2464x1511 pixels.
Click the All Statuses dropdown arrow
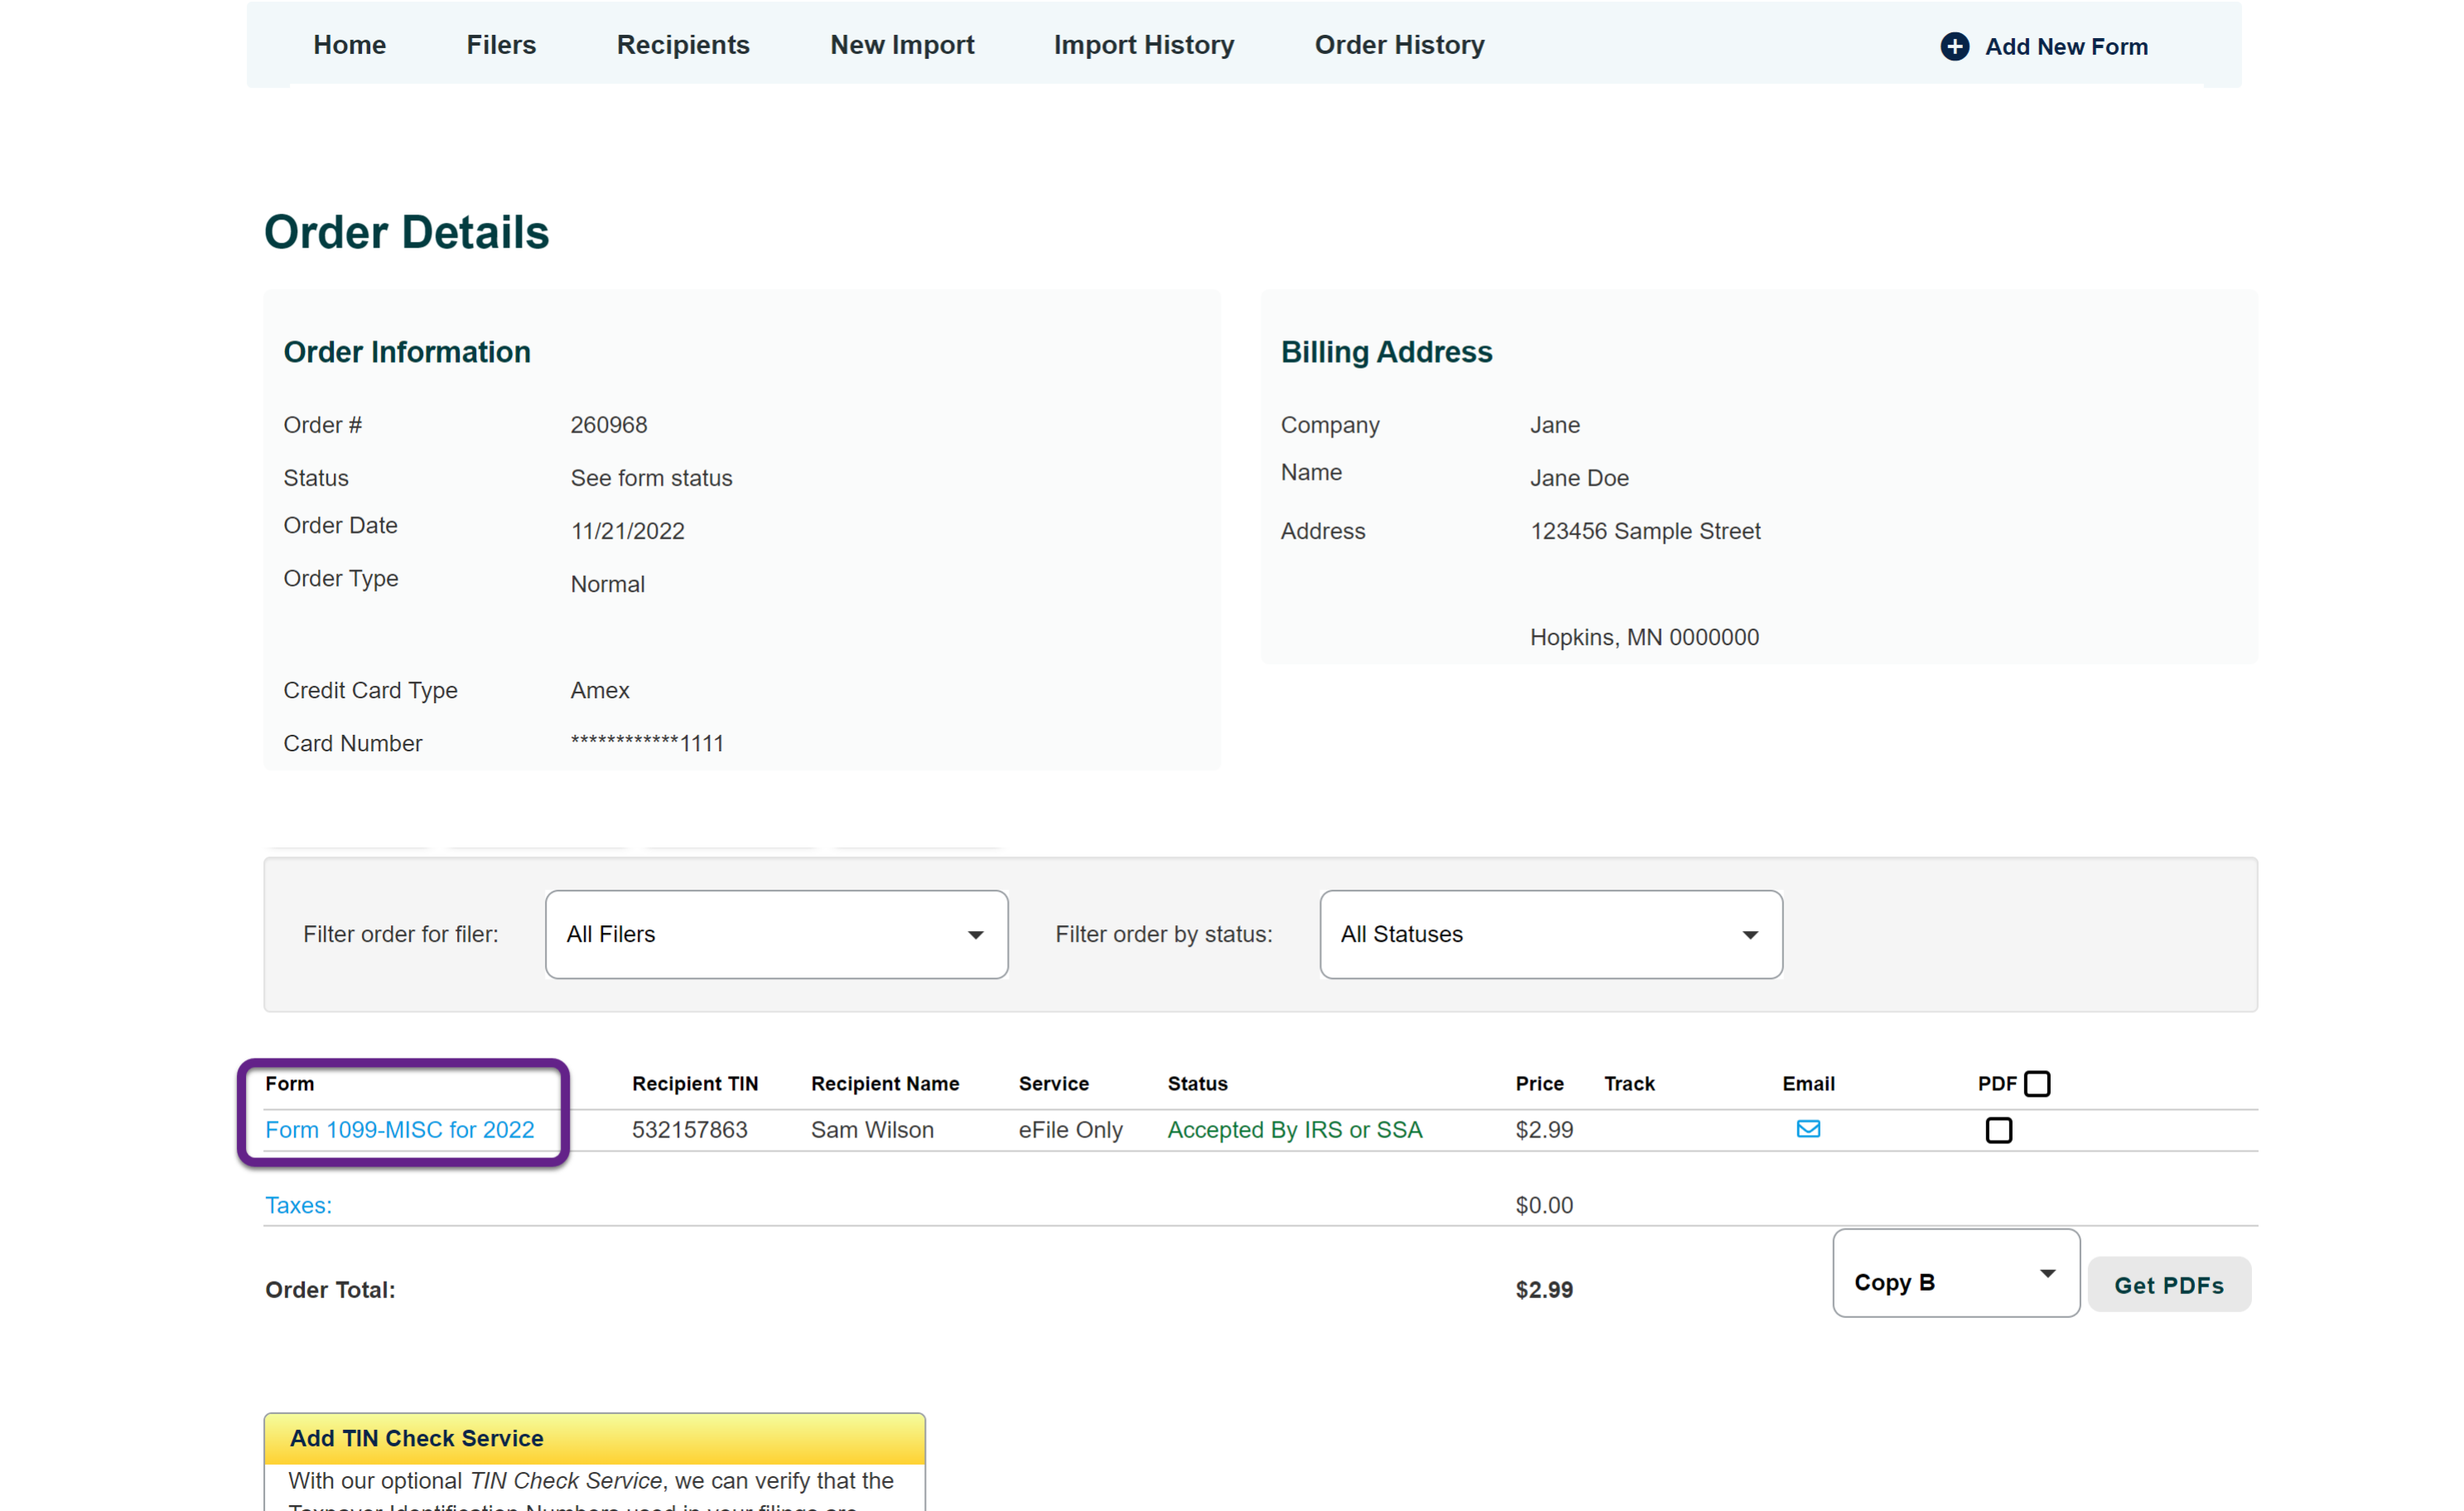[x=1750, y=935]
